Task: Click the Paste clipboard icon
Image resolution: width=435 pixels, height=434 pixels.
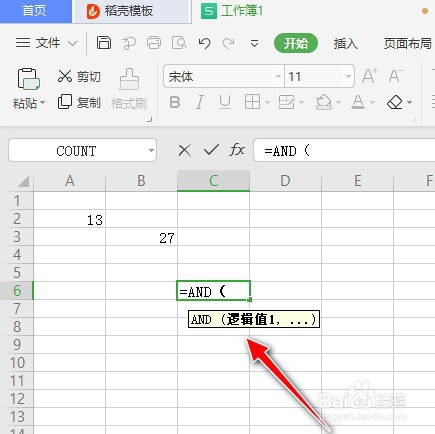Action: click(x=29, y=79)
